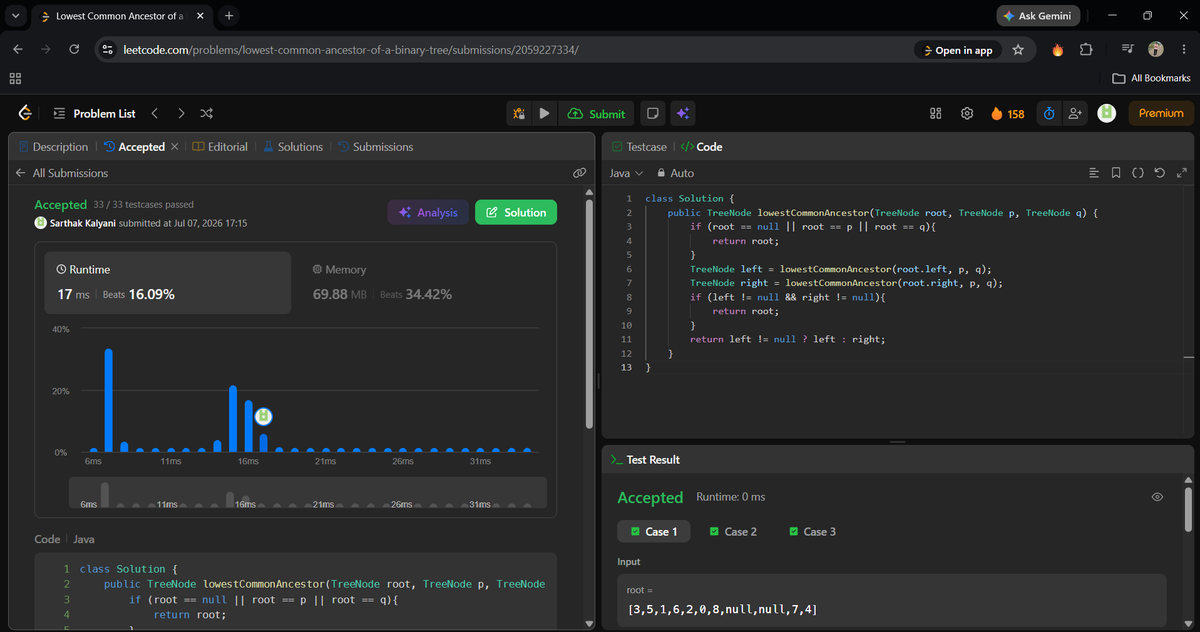Open the Description tab
1200x632 pixels.
click(x=53, y=147)
